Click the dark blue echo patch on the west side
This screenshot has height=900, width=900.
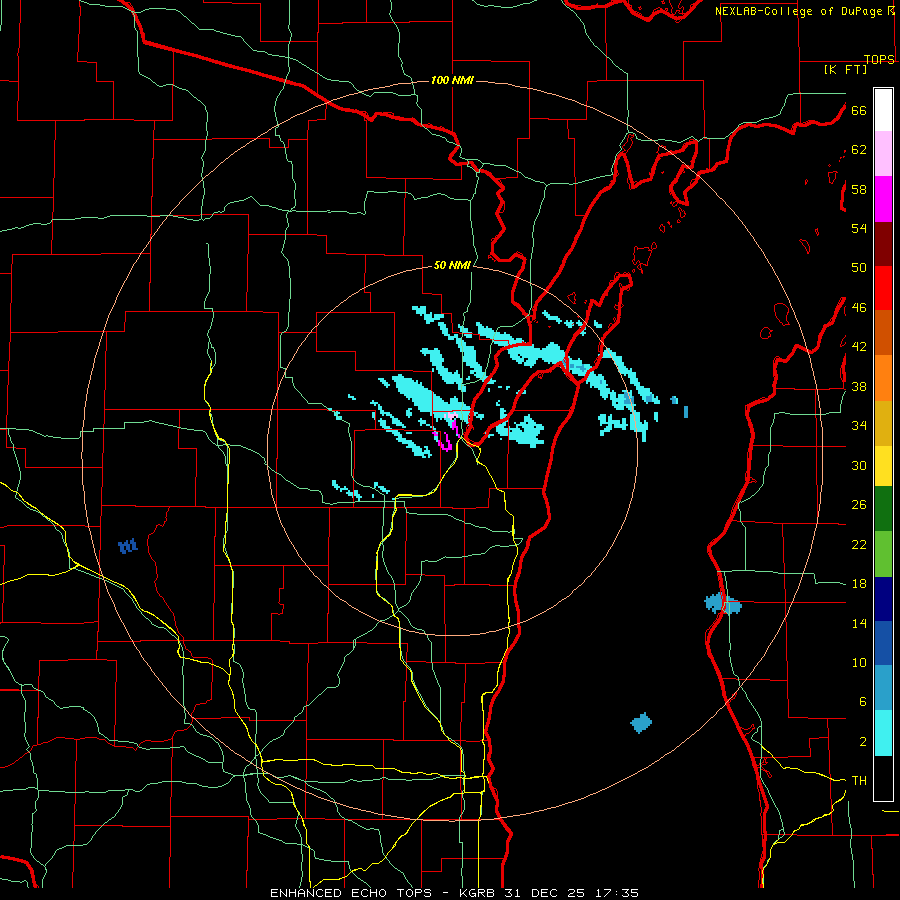coord(128,546)
